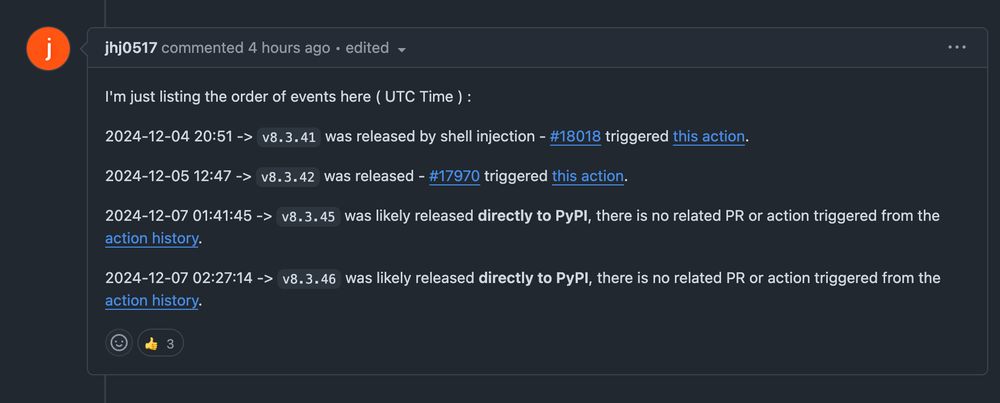Click the v8.3.41 version code tag
Image resolution: width=1000 pixels, height=403 pixels.
289,137
